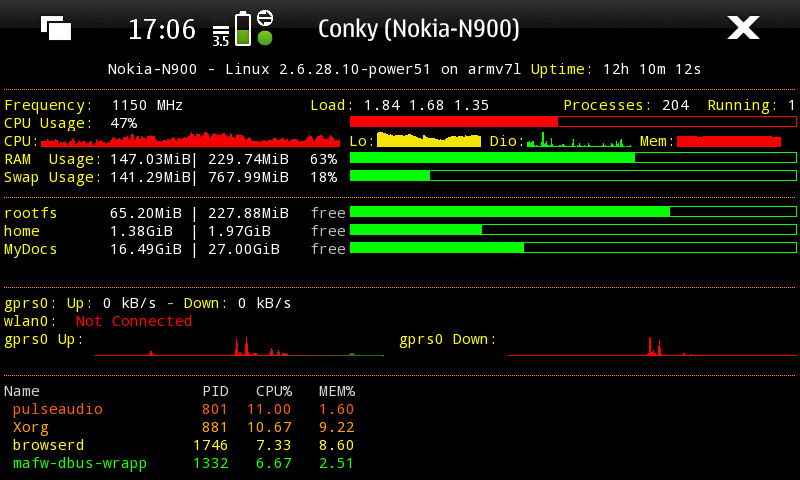
Task: Select the home filesystem label
Action: [x=21, y=231]
